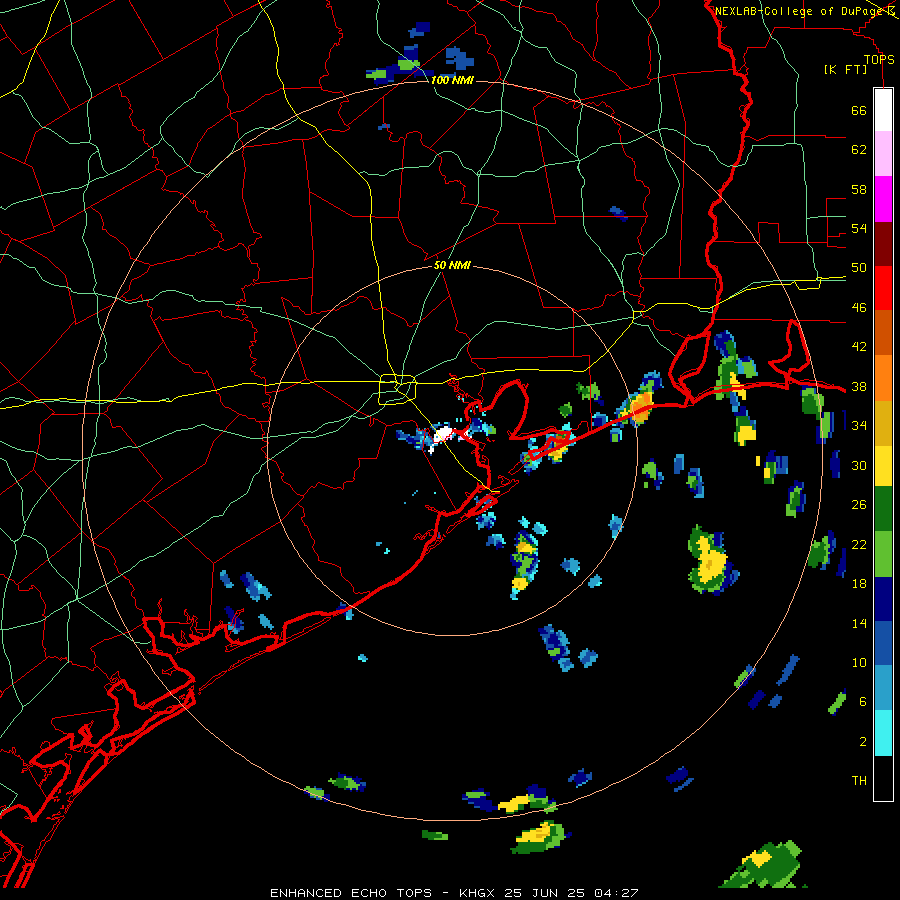This screenshot has width=900, height=900.
Task: Click the '50 NMI' range ring label
Action: (x=452, y=265)
